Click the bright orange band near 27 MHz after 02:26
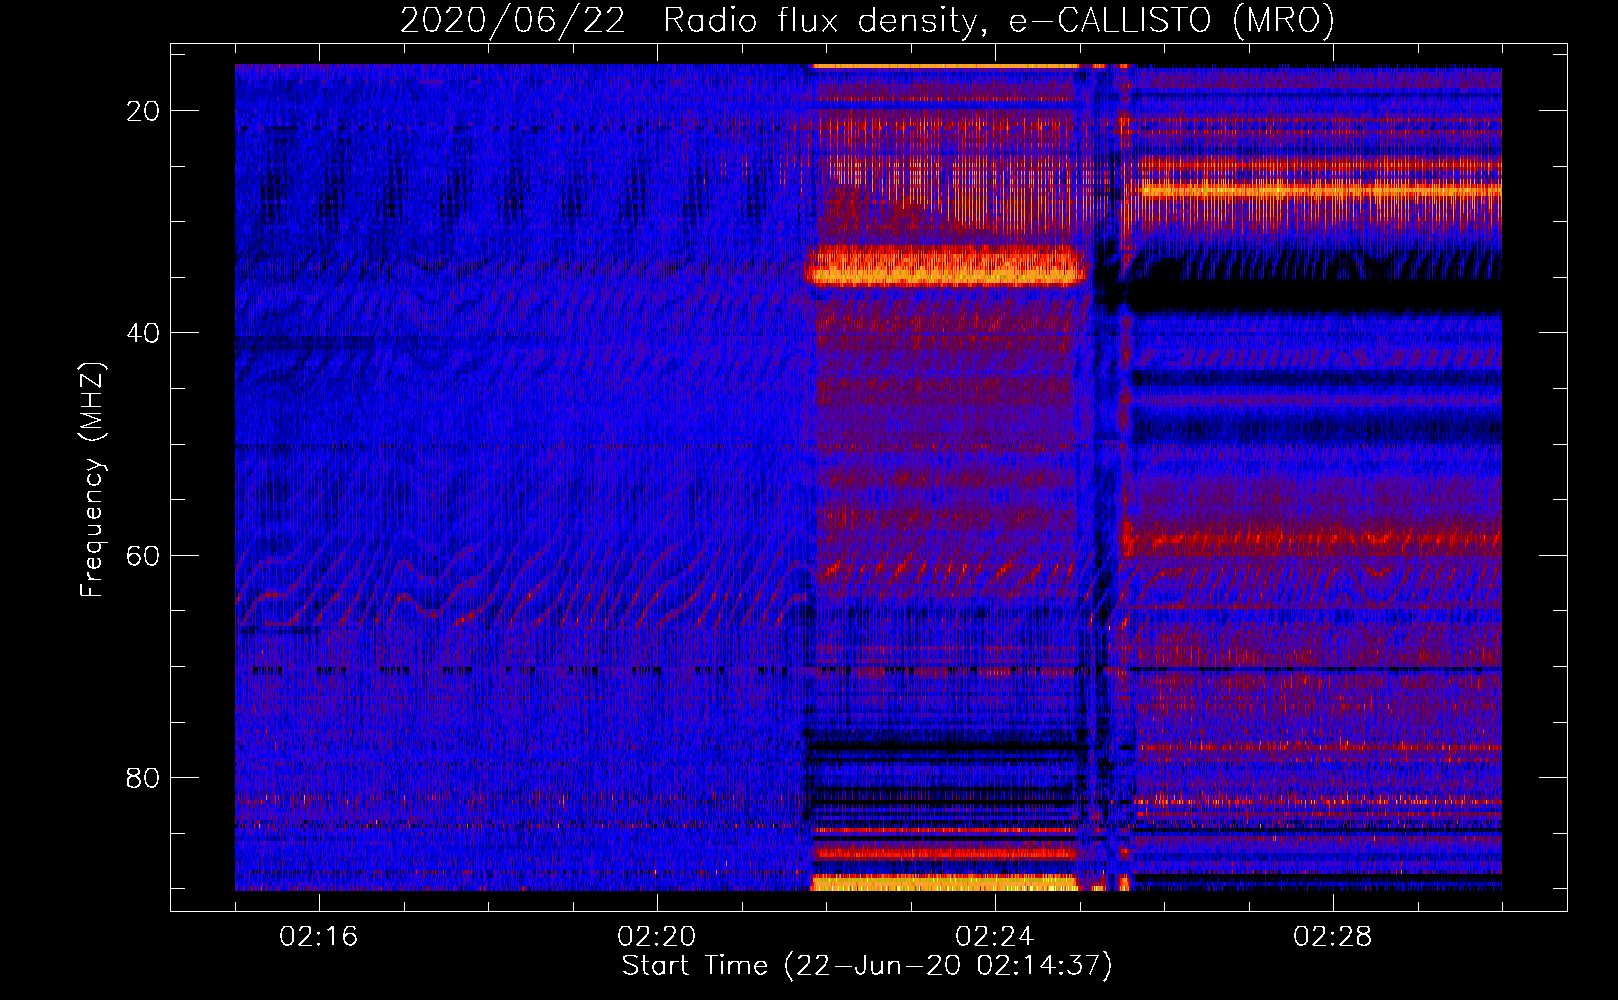The height and width of the screenshot is (1000, 1618). (x=1318, y=189)
